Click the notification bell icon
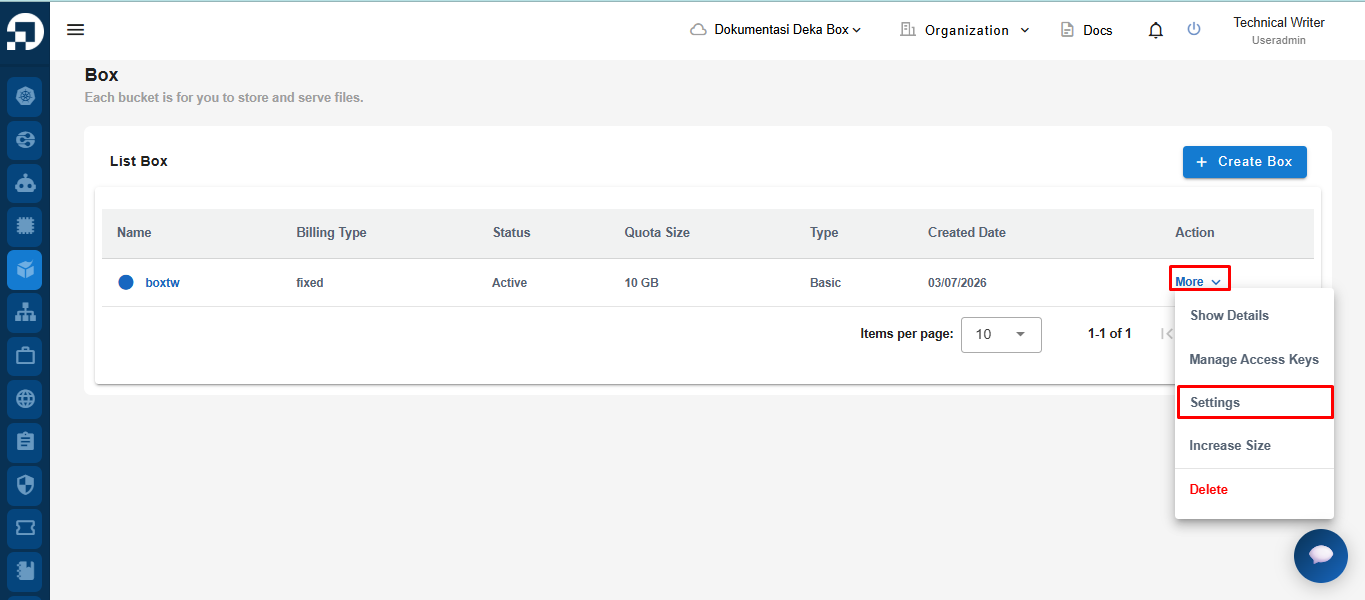 point(1156,30)
